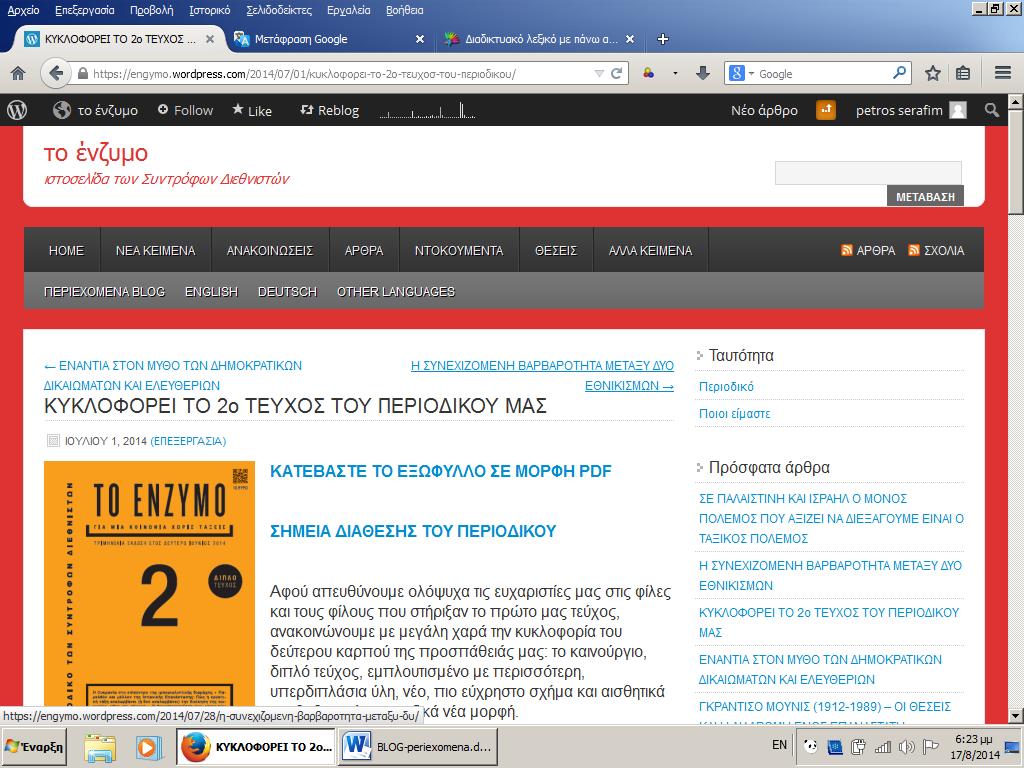Open next post 'Η ΣΥΝΕΧΙΖΟΜΕΝΗ ΒΑΡΒΑΡΟΤΗΤΑ' link above title
Viewport: 1024px width, 768px height.
[542, 376]
